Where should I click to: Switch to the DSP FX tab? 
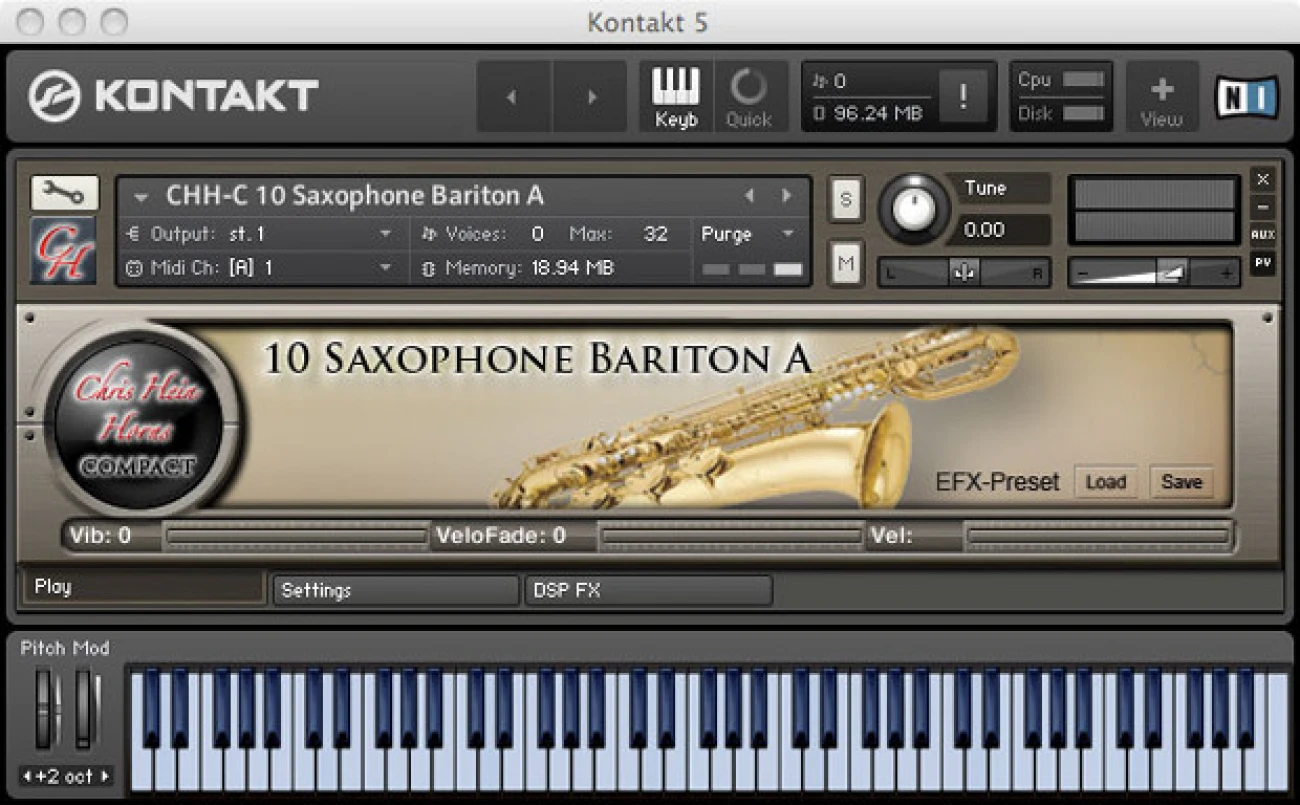tap(648, 590)
